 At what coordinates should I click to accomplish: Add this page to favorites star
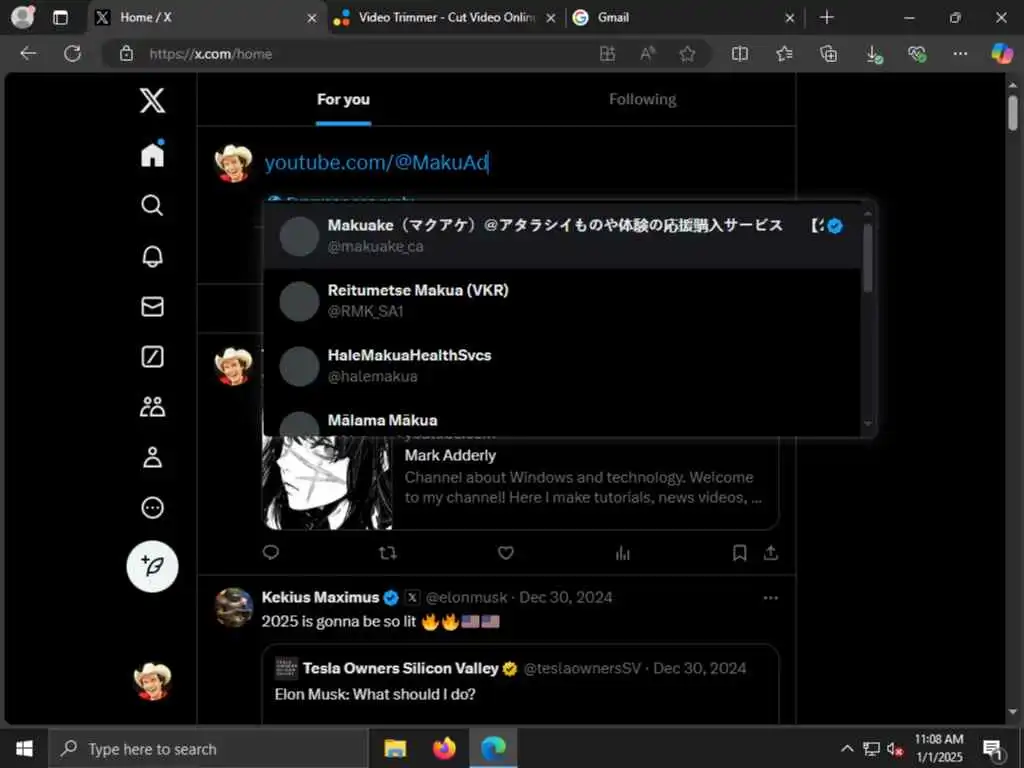[x=687, y=54]
